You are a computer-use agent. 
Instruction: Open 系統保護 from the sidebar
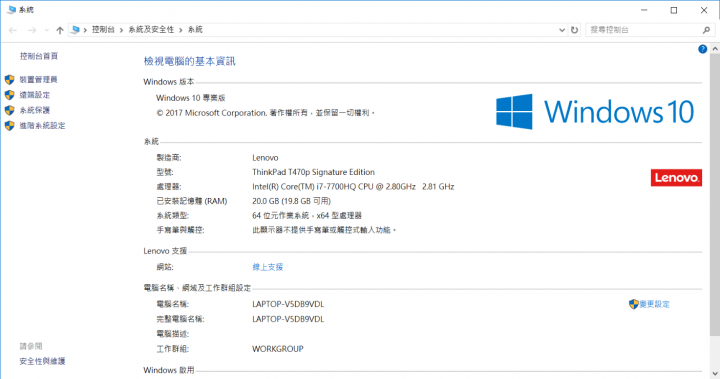pyautogui.click(x=34, y=110)
